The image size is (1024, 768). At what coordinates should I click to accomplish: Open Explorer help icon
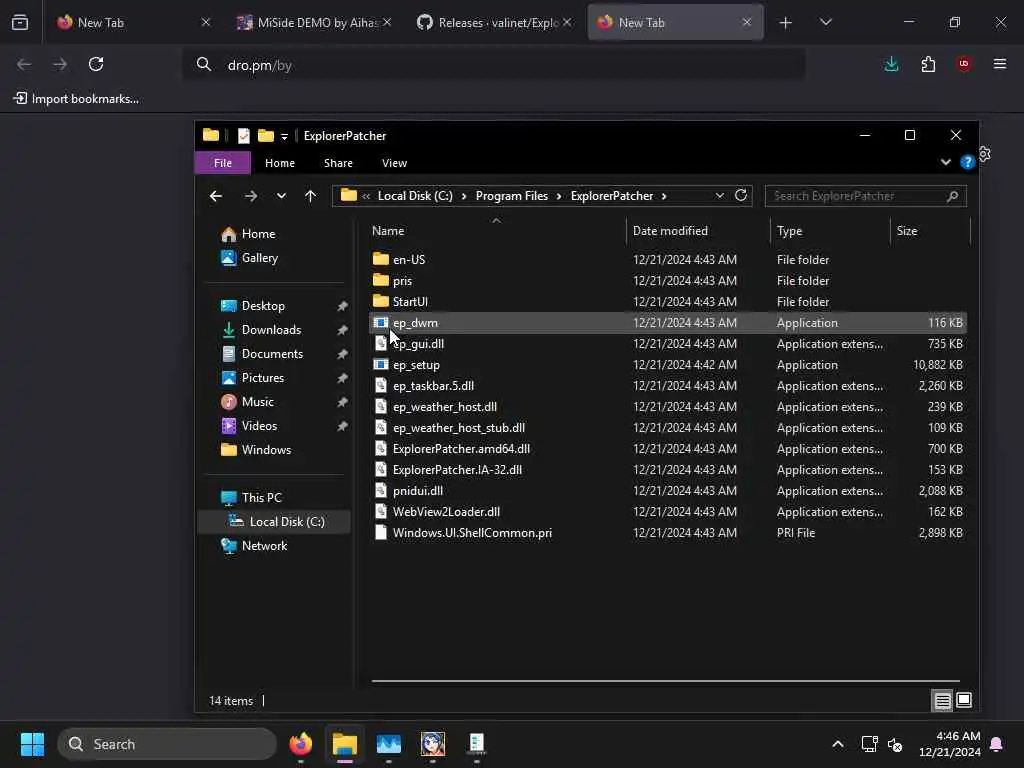(x=967, y=163)
